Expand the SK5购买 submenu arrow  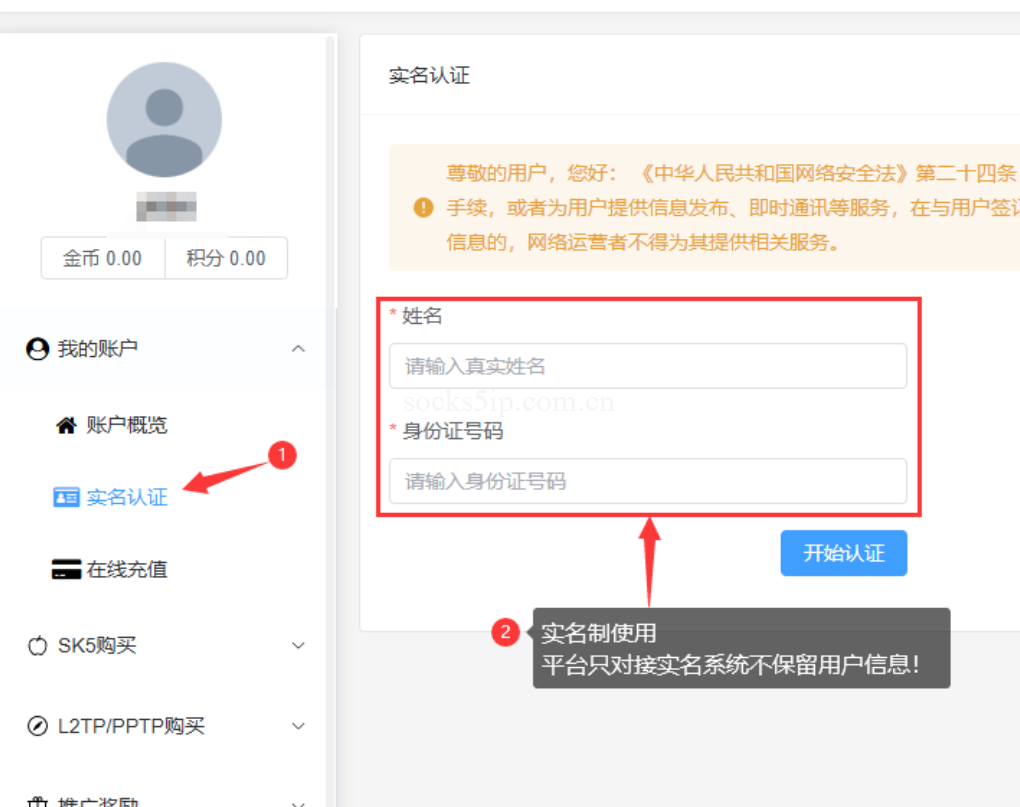298,646
